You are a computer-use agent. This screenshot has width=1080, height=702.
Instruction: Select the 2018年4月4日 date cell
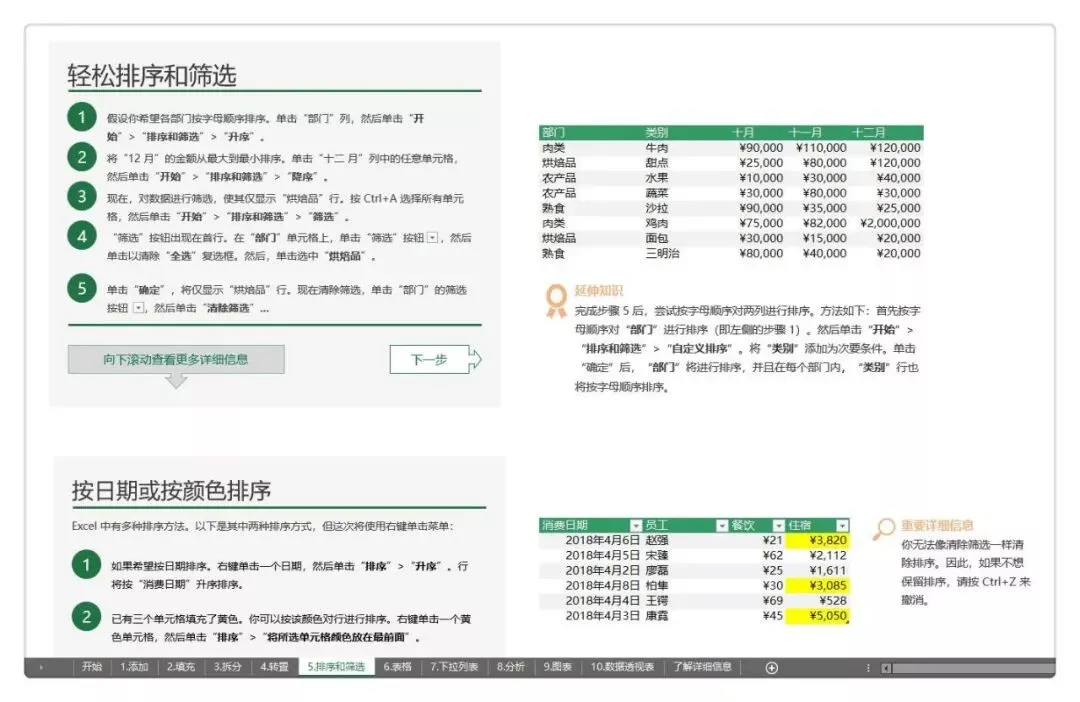[591, 601]
